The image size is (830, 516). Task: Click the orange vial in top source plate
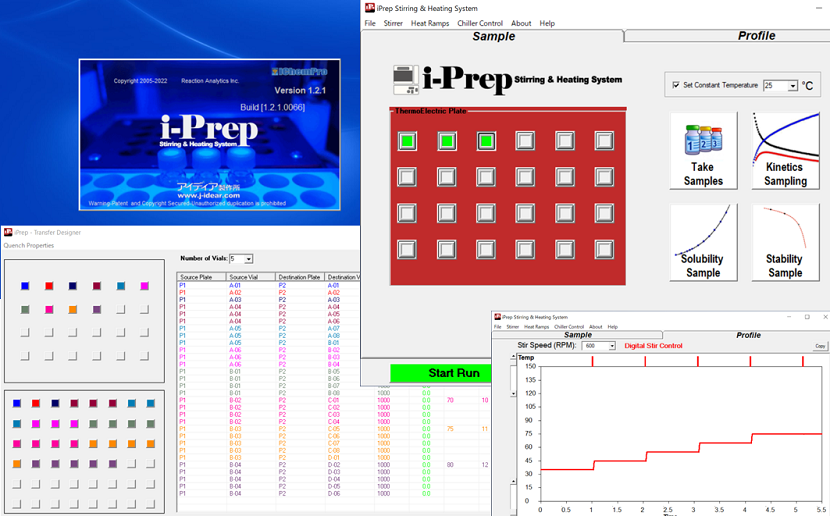click(73, 310)
